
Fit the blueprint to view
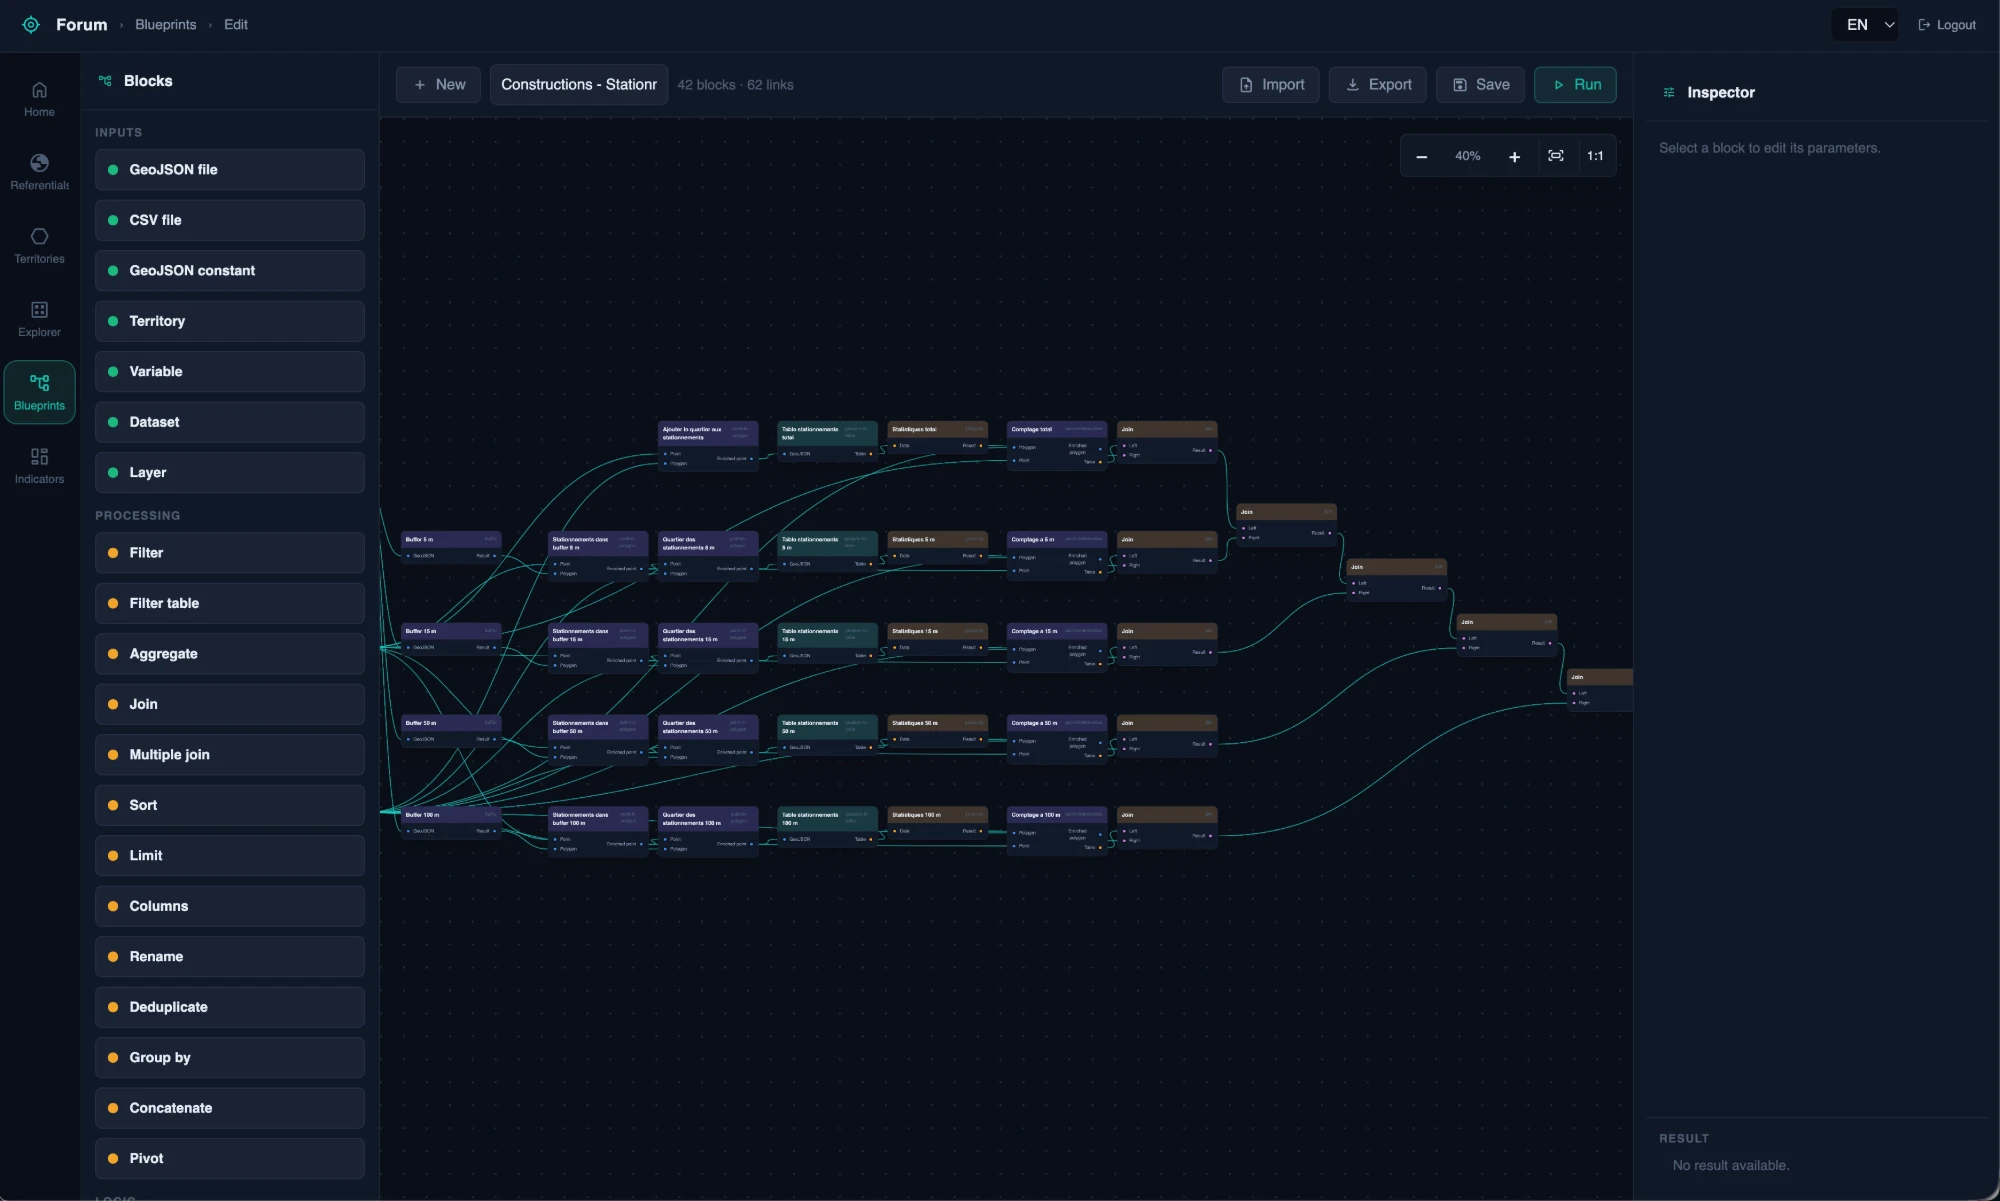(1556, 156)
